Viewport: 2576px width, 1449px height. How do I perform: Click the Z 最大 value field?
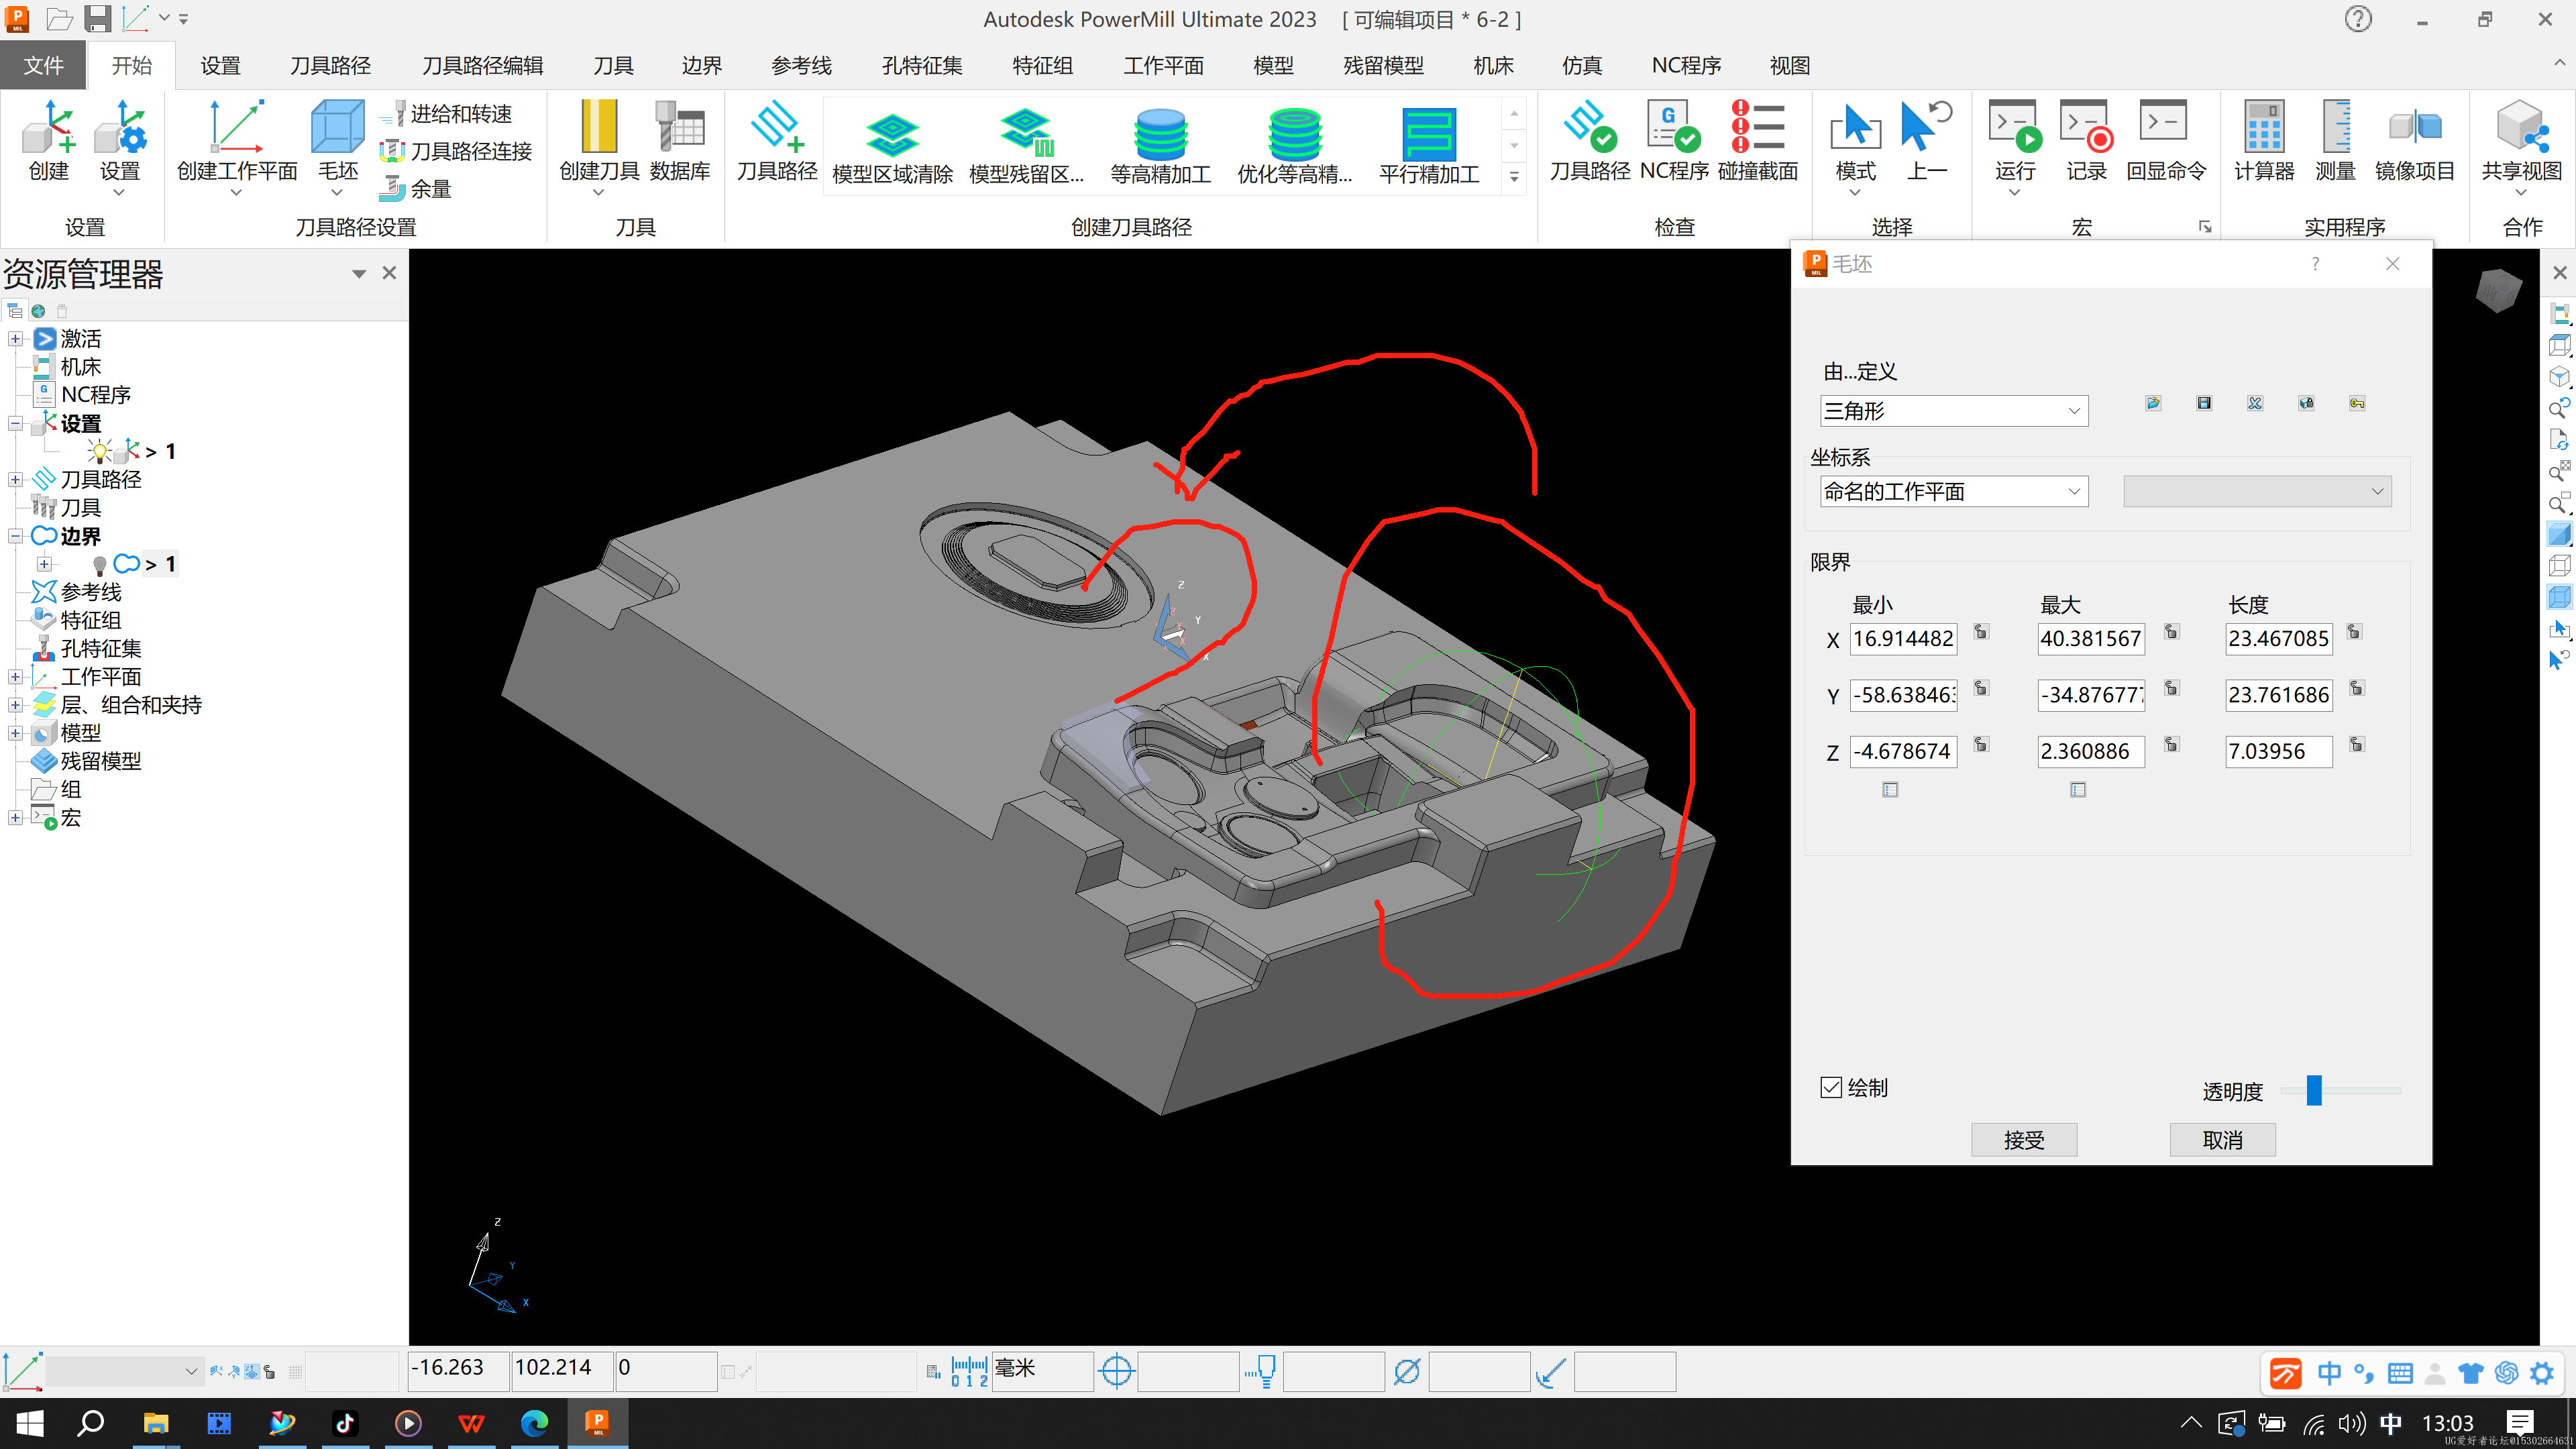(x=2090, y=751)
